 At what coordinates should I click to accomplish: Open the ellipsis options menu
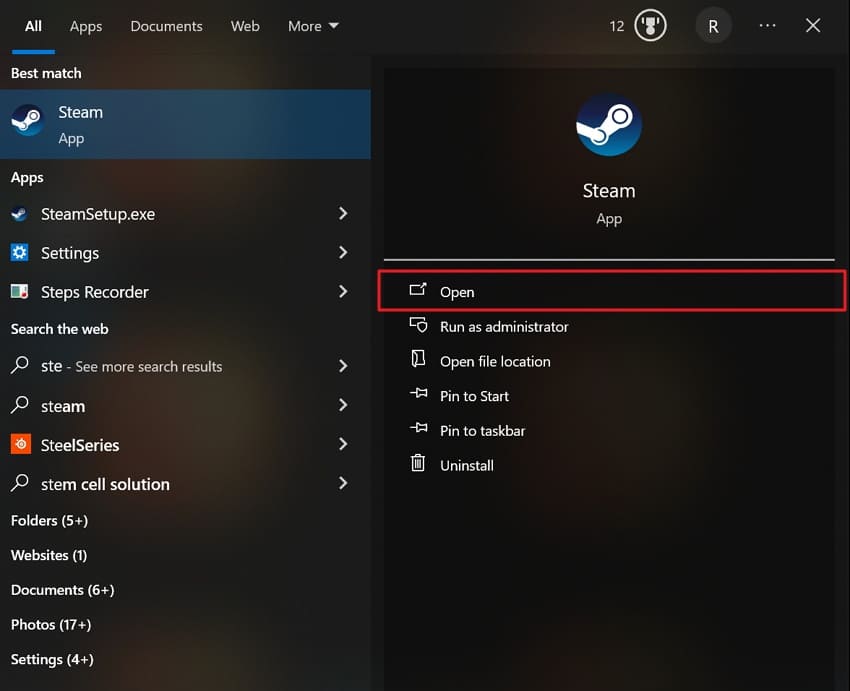click(x=767, y=25)
